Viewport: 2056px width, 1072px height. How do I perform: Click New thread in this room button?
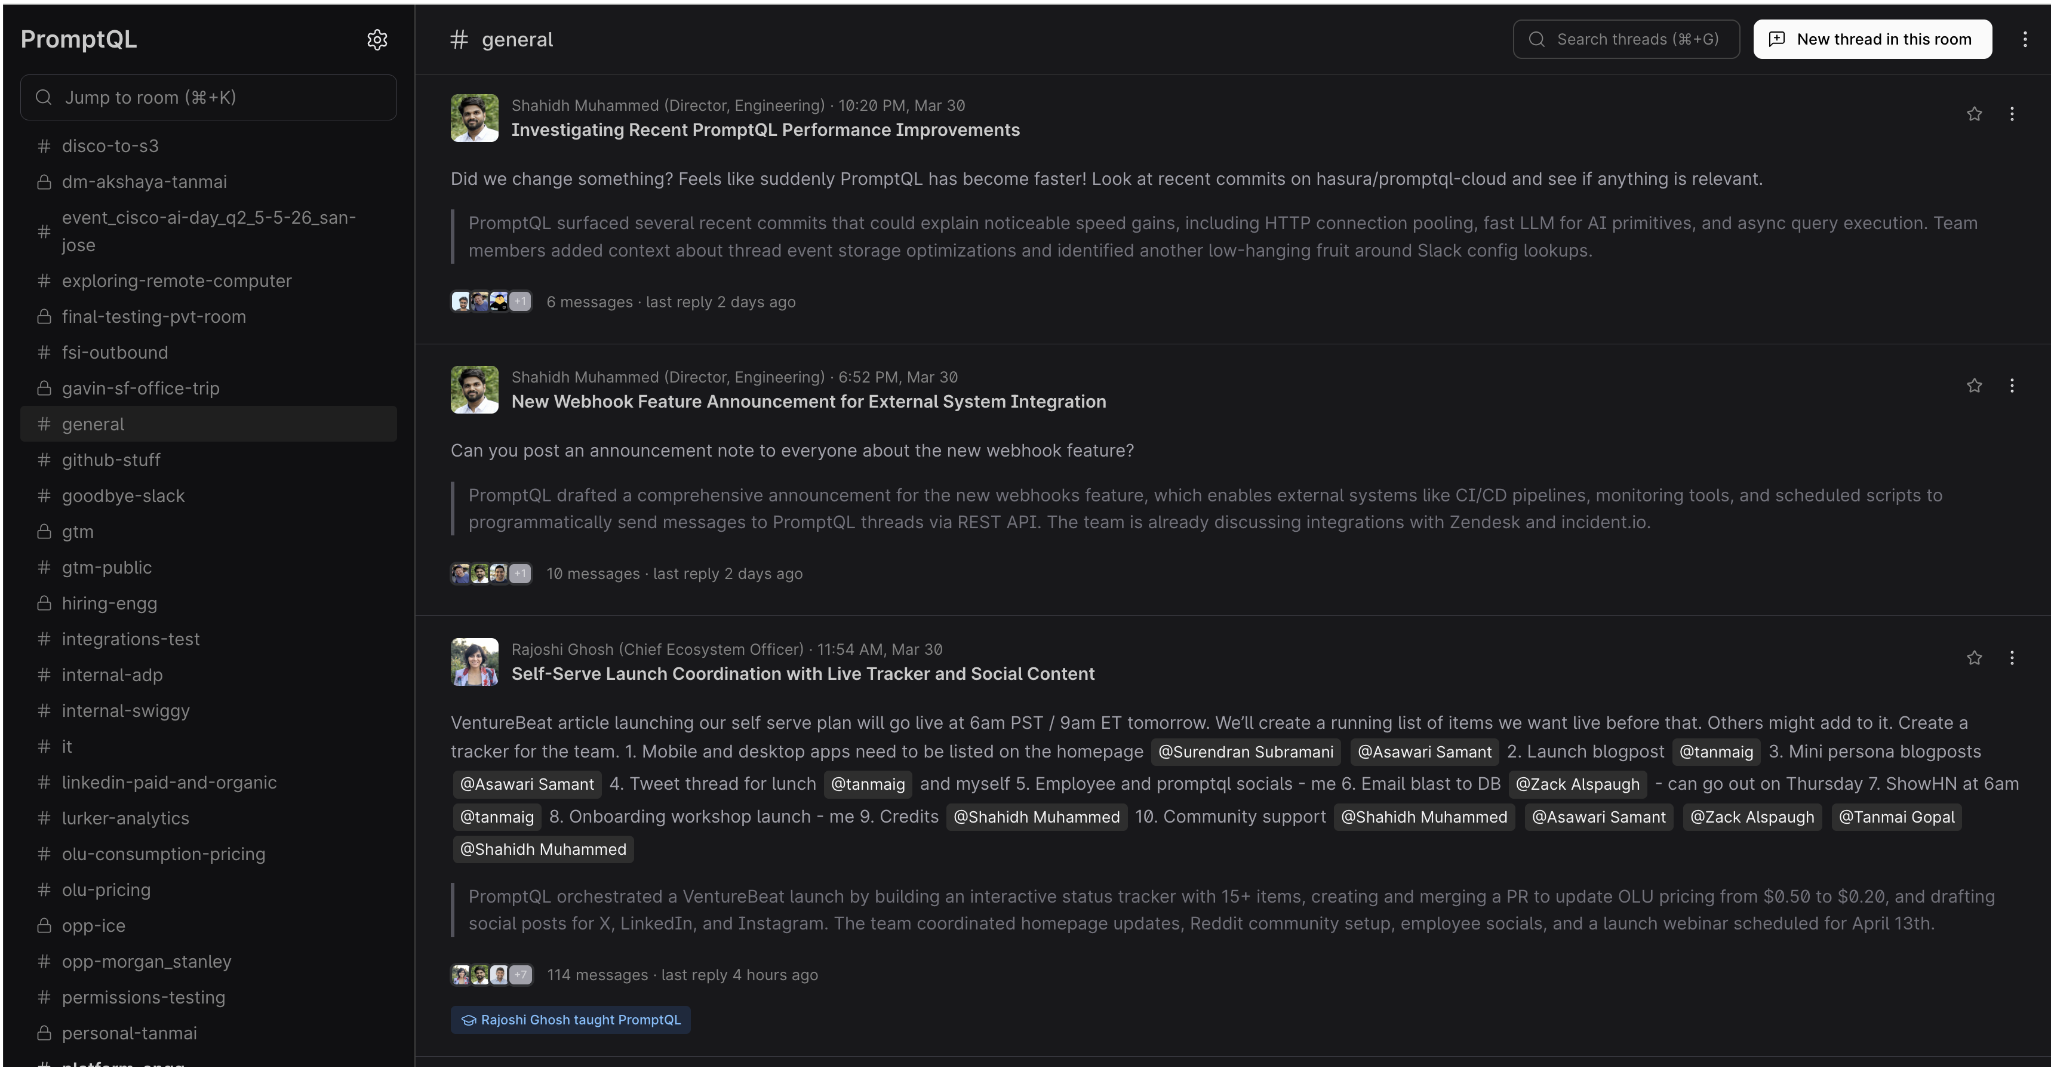click(1872, 40)
